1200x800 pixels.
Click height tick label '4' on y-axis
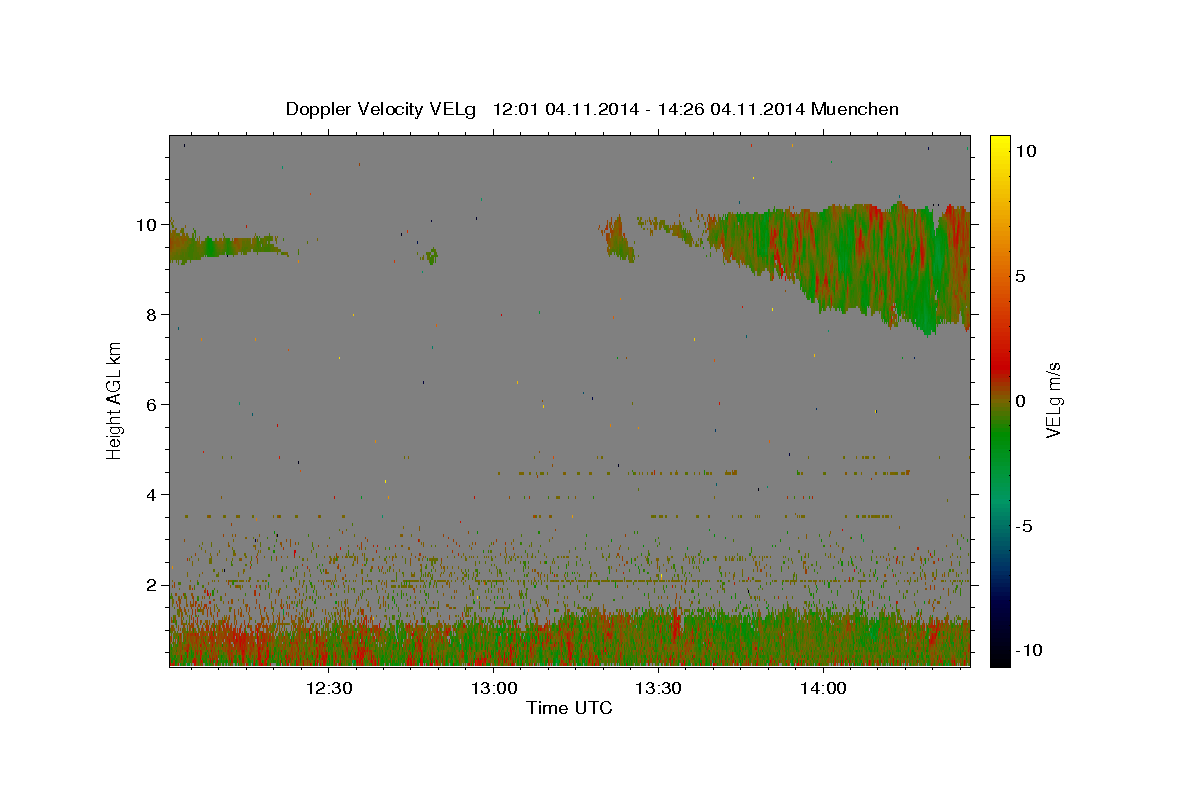151,494
